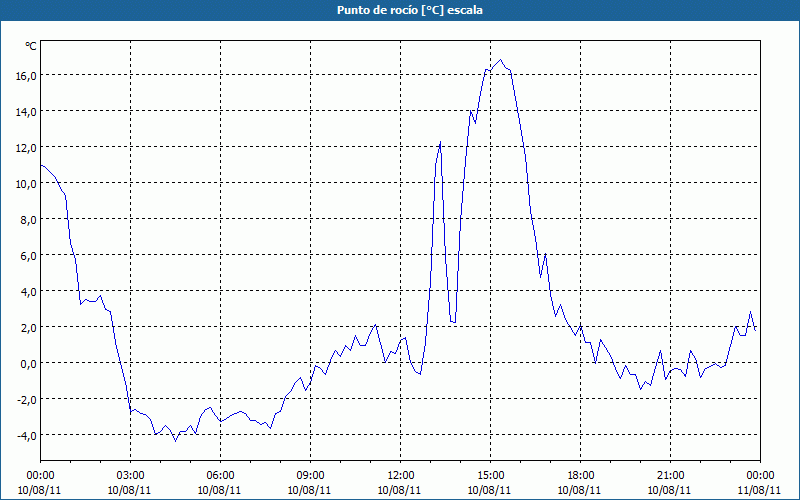
Task: Click the 06:00 time label
Action: (220, 475)
